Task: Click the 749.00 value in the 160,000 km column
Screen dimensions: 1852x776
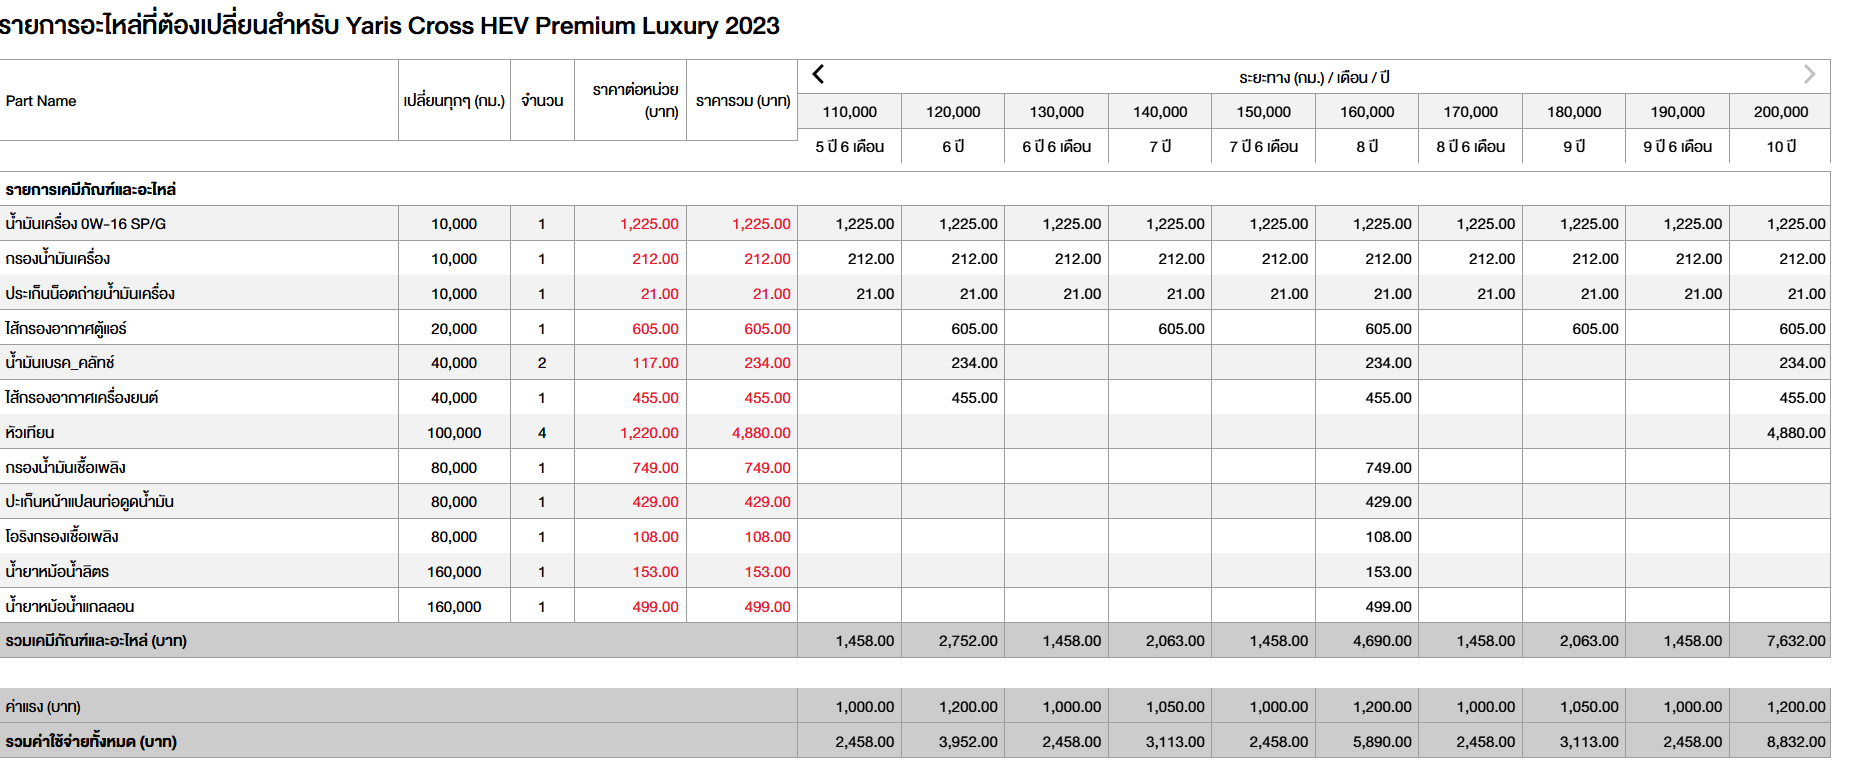Action: (x=1388, y=468)
